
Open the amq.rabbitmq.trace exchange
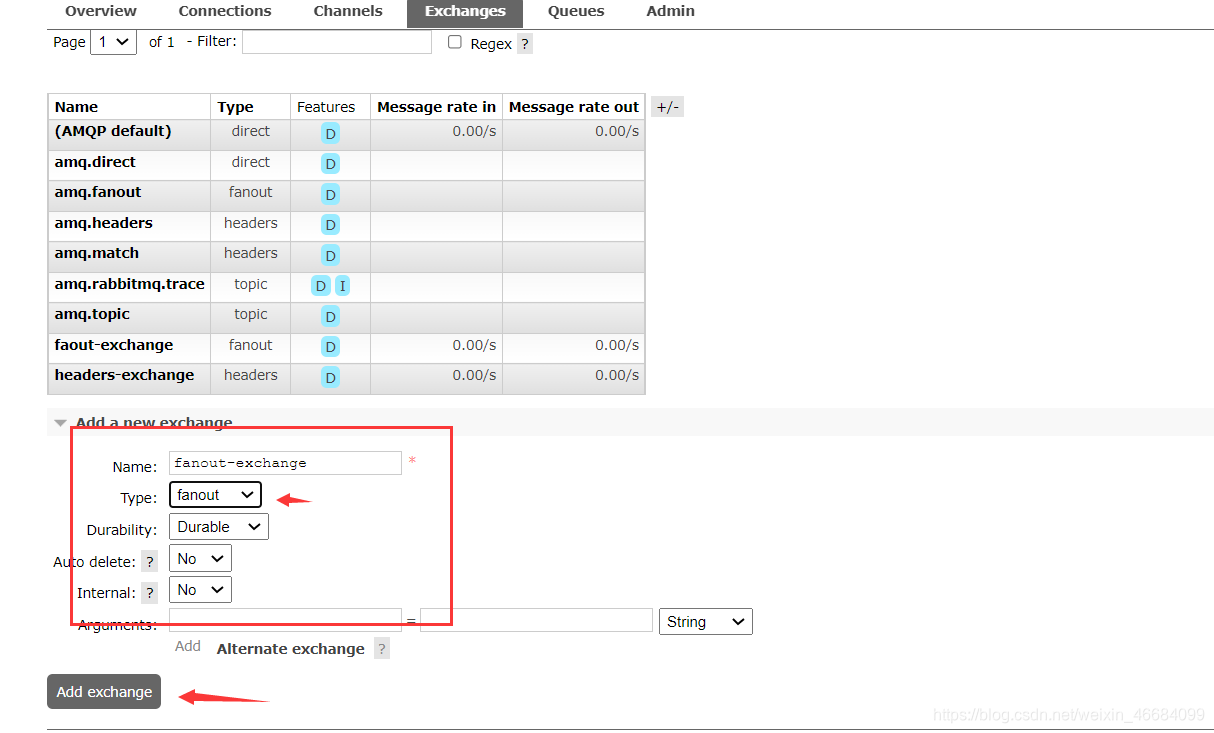pos(130,284)
